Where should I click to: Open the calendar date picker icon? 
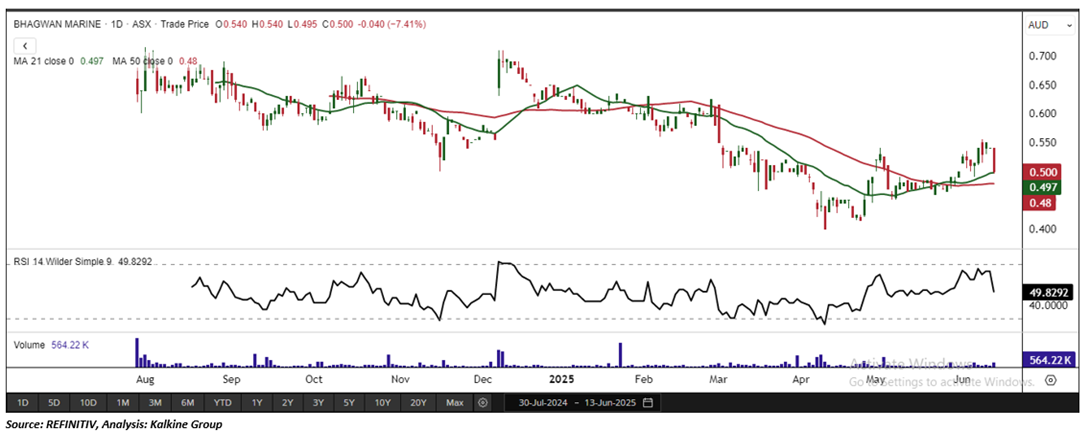tap(648, 403)
